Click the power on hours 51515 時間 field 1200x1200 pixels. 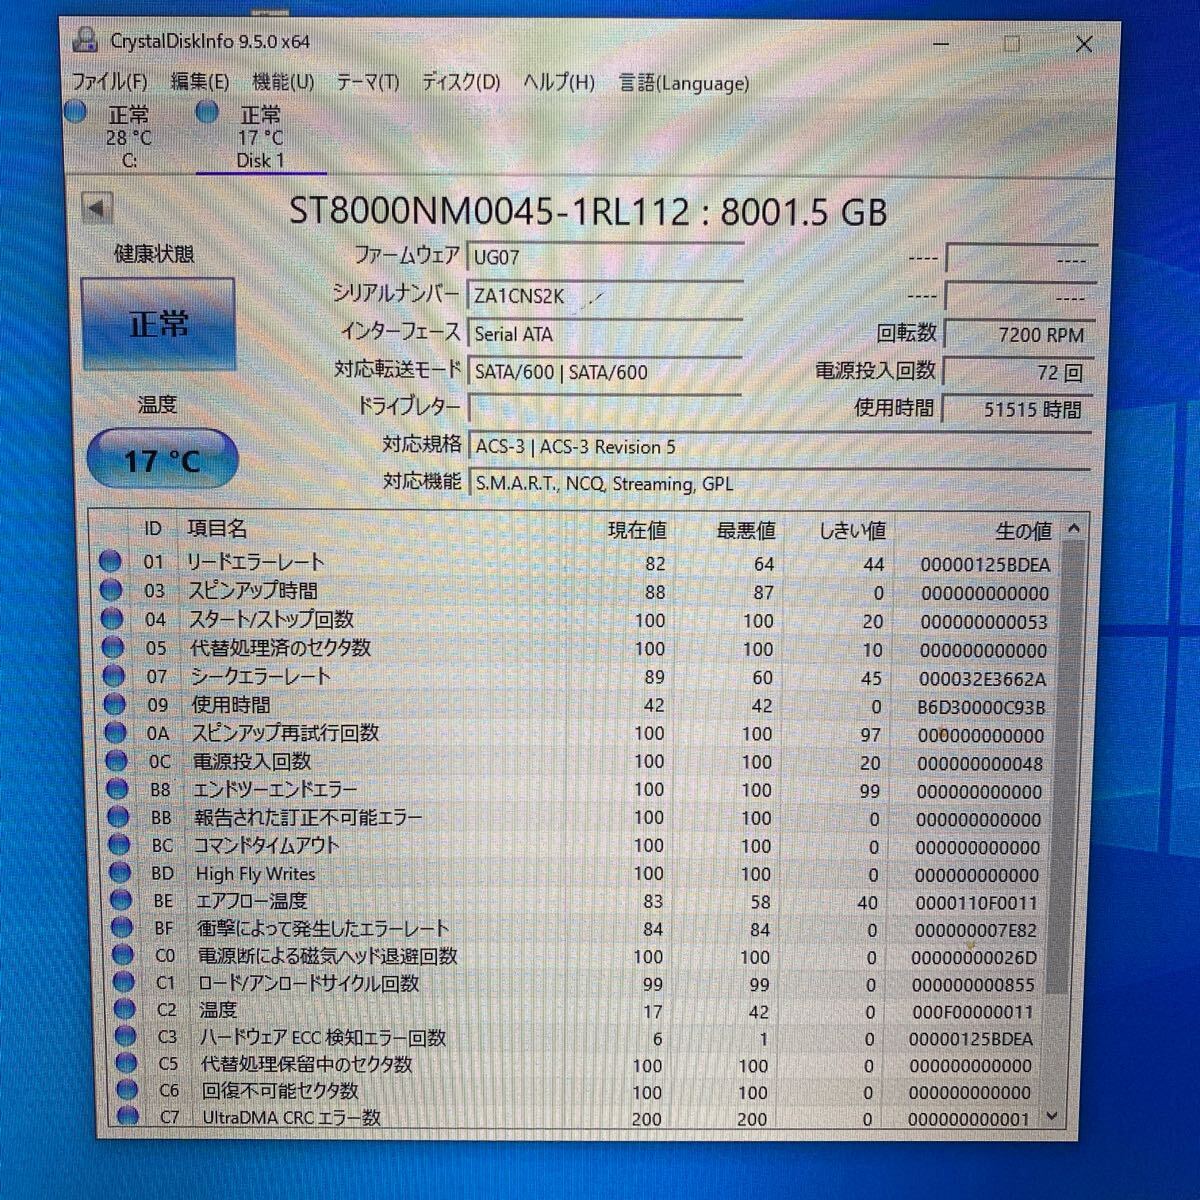[1019, 409]
